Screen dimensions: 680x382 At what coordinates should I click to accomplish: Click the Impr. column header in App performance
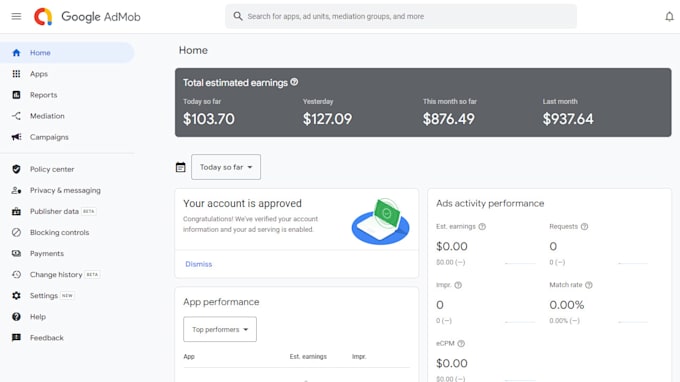359,356
